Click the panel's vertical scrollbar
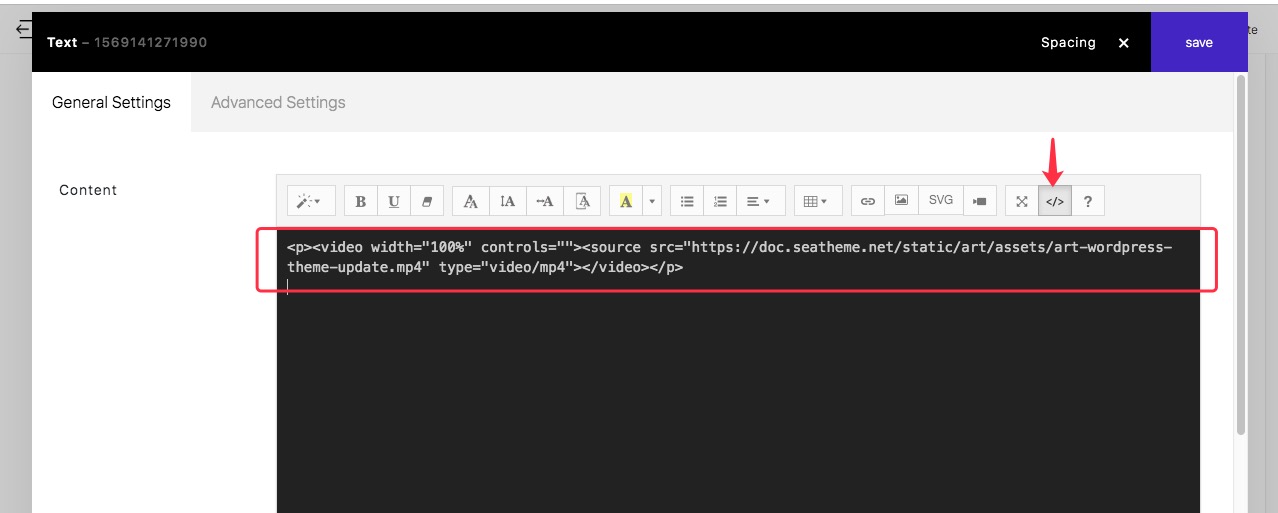Image resolution: width=1278 pixels, height=513 pixels. point(1241,256)
